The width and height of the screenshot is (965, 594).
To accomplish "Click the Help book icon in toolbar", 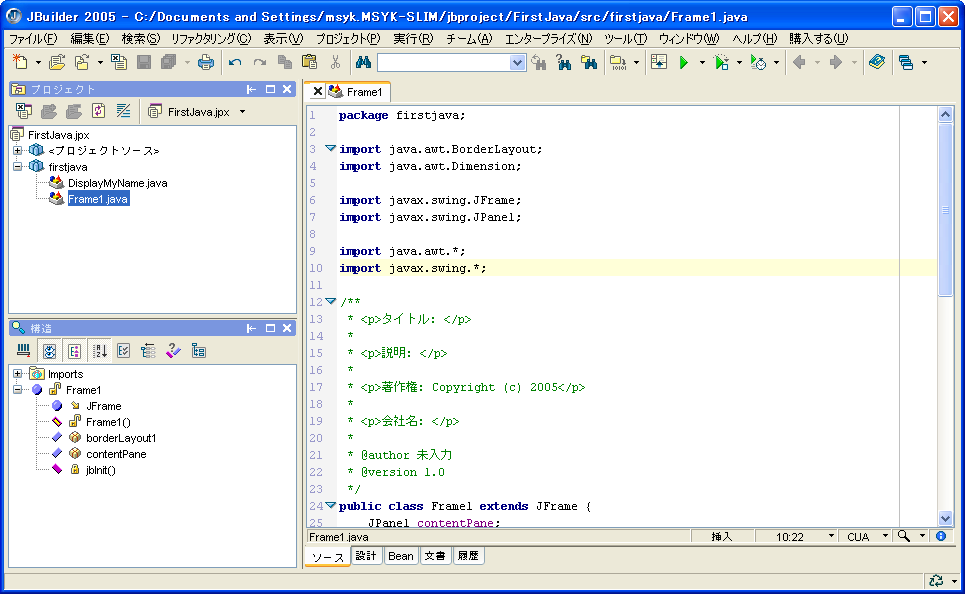I will point(877,63).
